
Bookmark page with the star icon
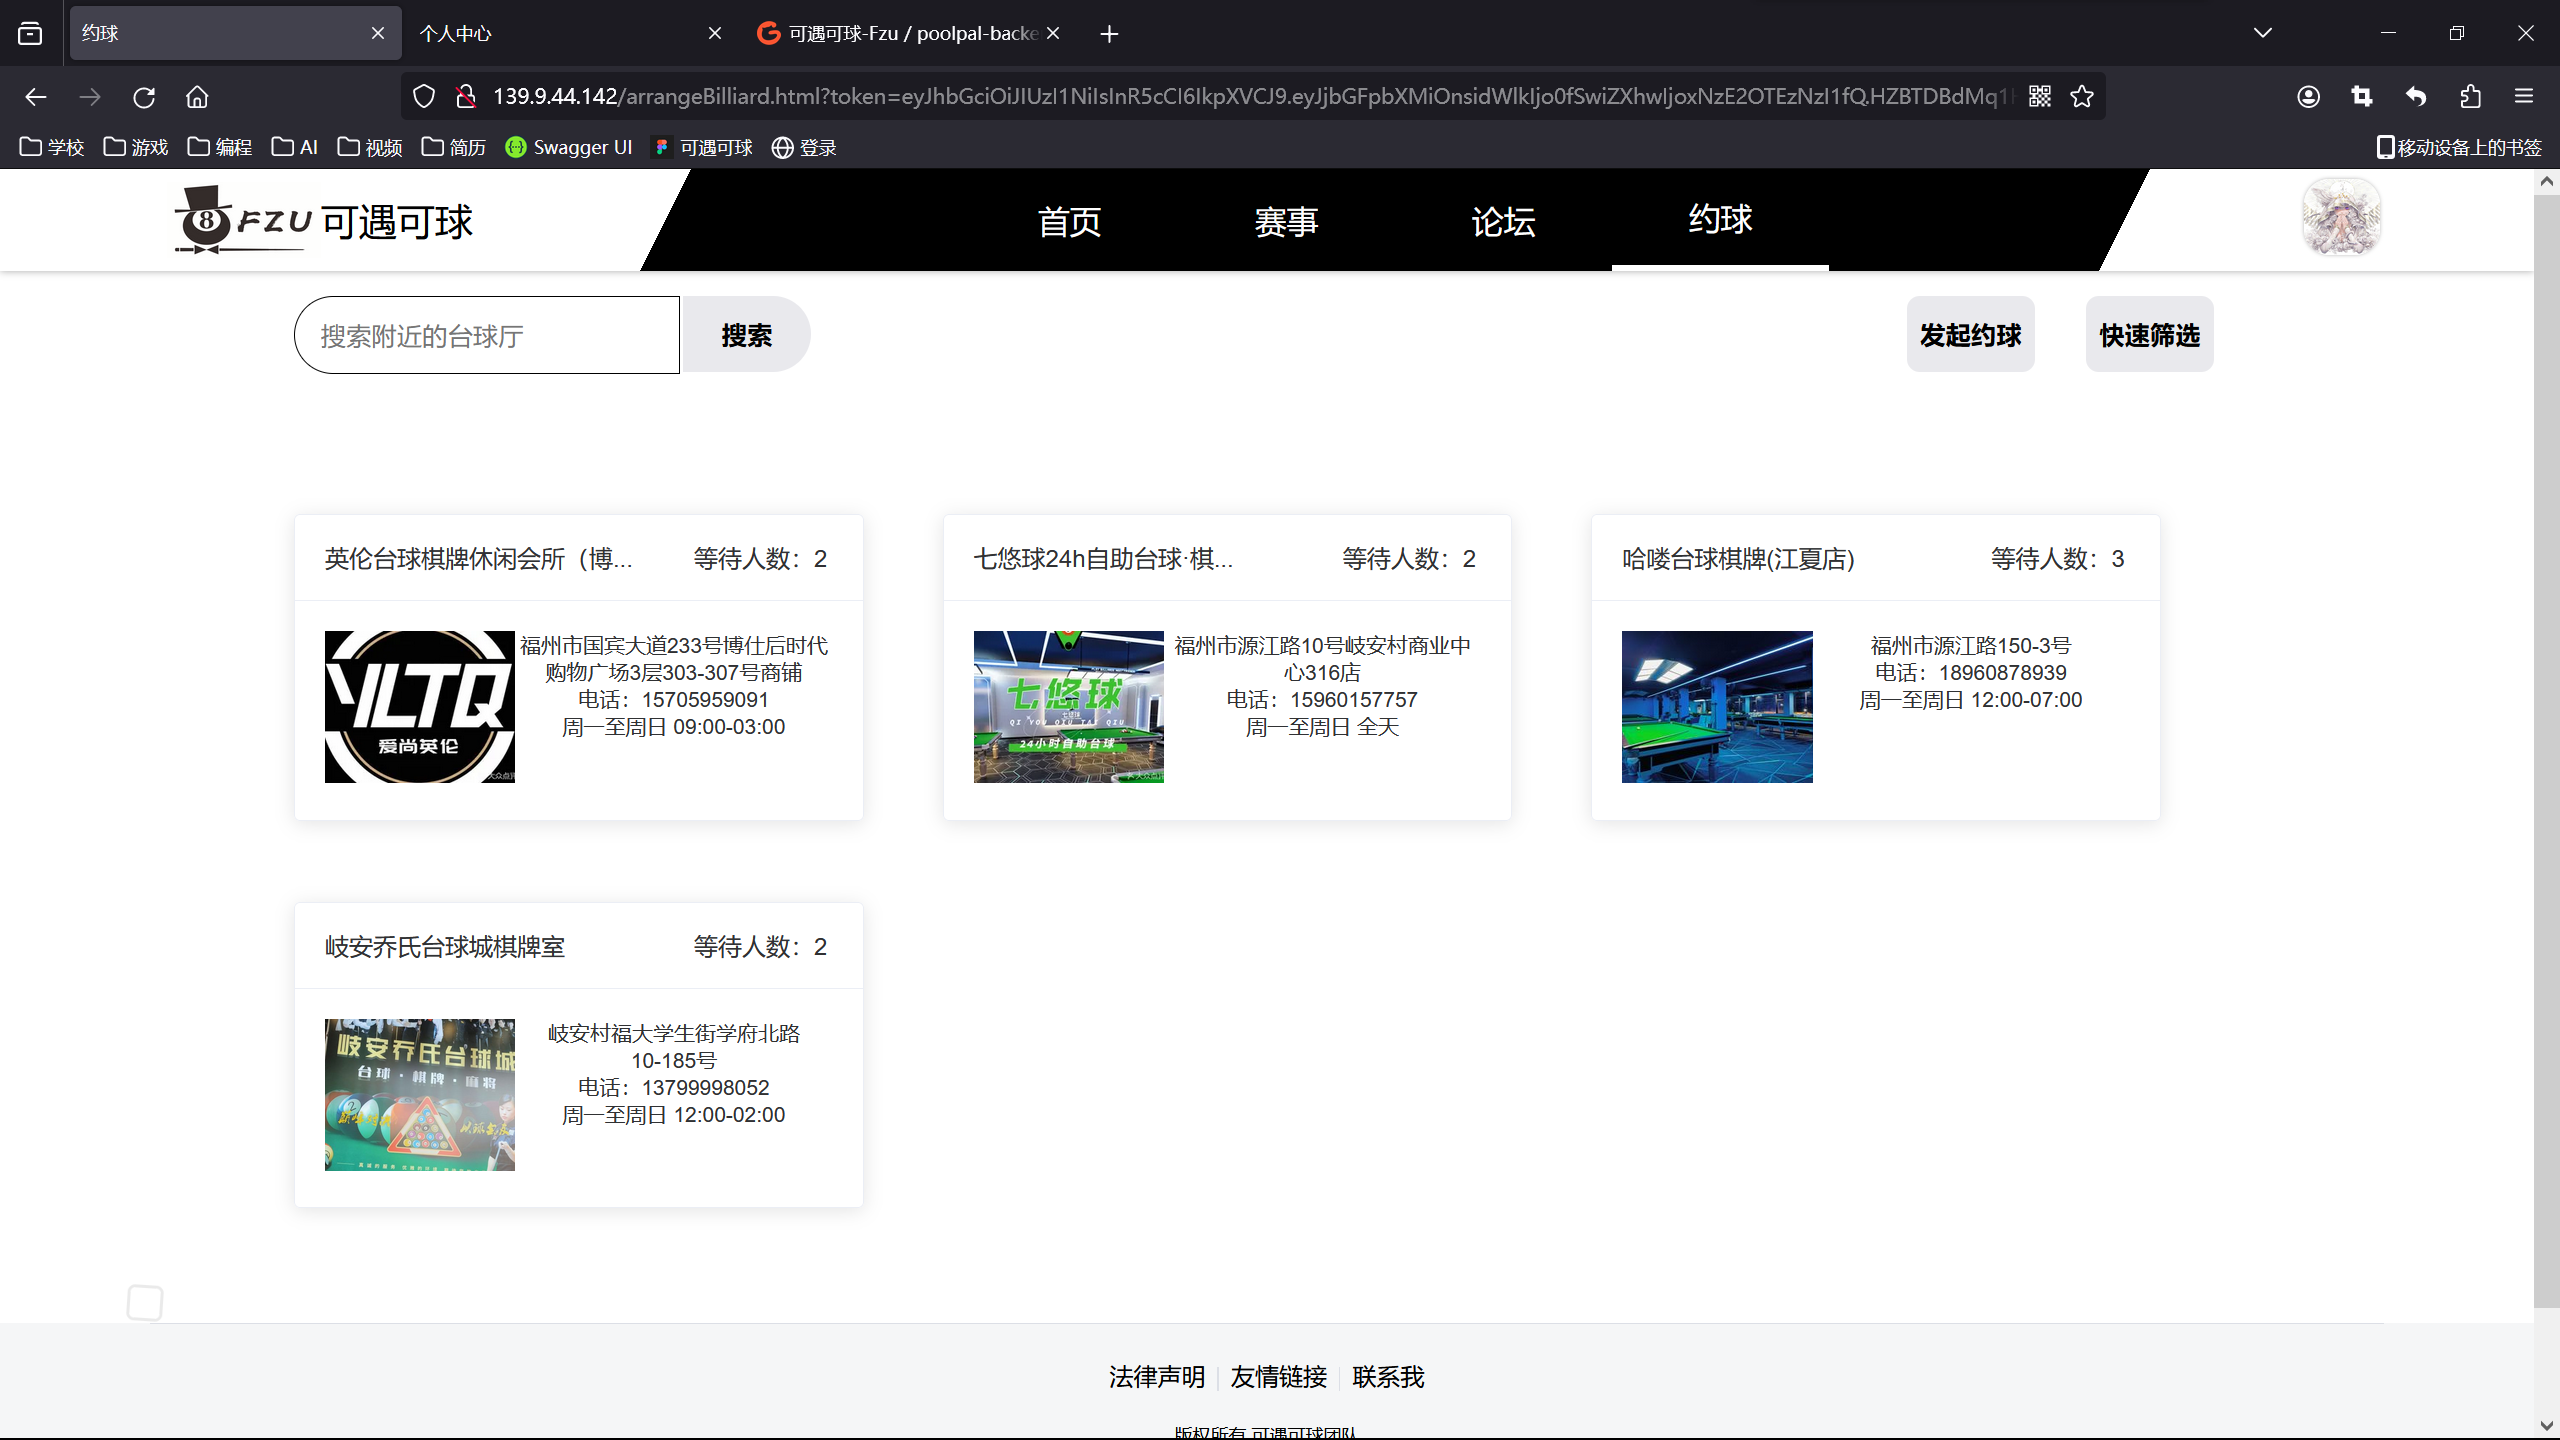pyautogui.click(x=2082, y=96)
